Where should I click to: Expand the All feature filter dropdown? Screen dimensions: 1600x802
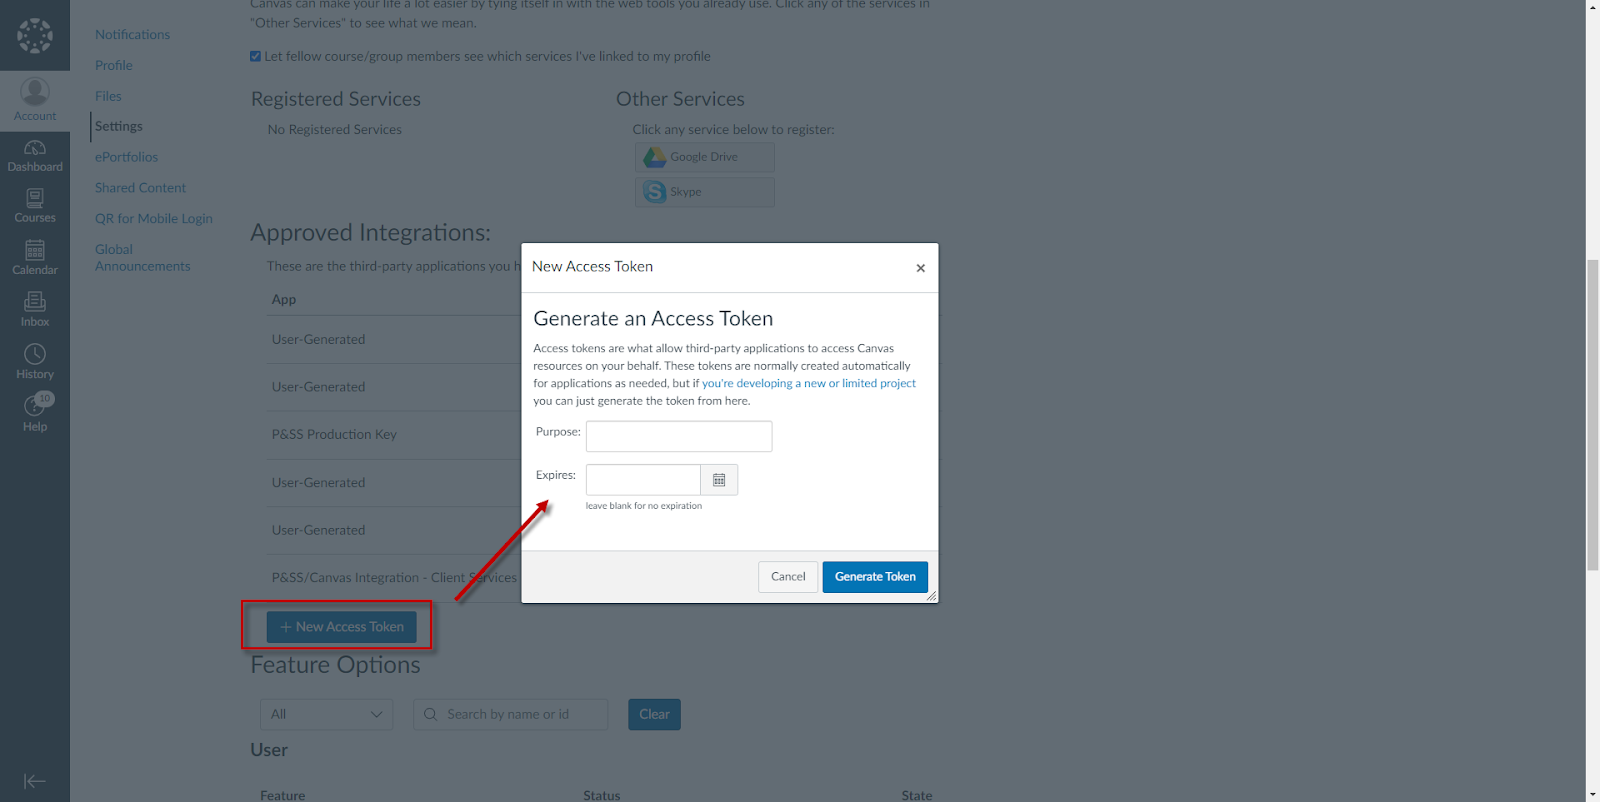(326, 714)
